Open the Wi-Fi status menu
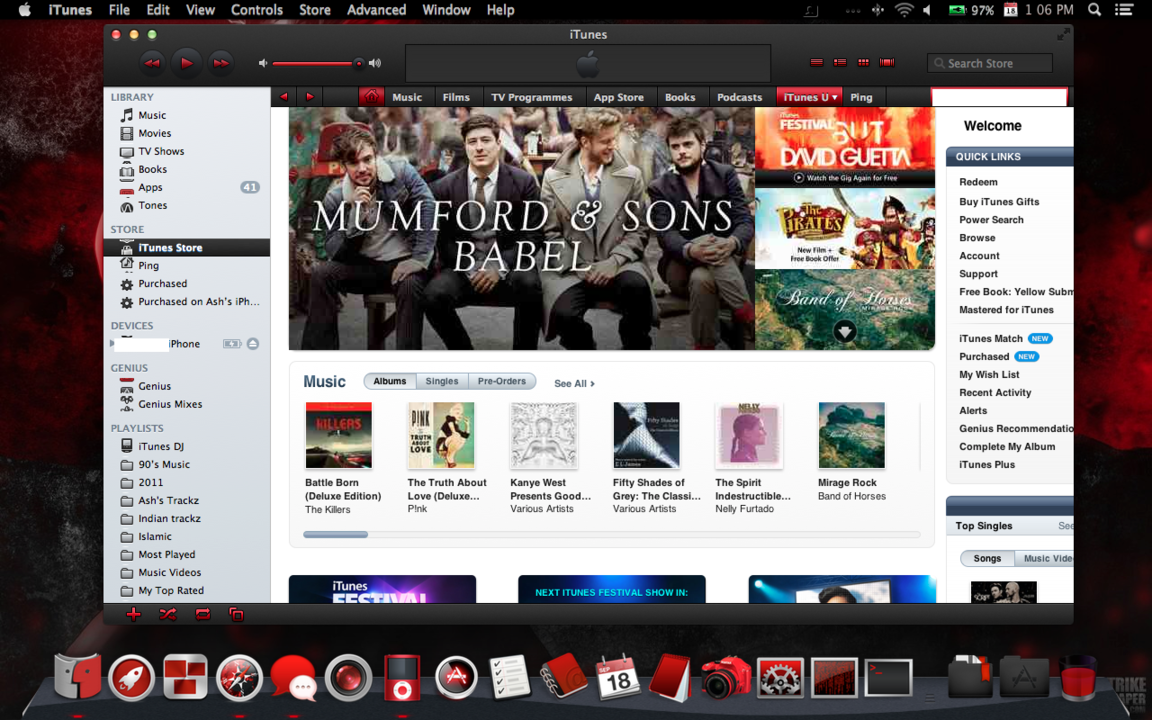1152x720 pixels. point(904,10)
